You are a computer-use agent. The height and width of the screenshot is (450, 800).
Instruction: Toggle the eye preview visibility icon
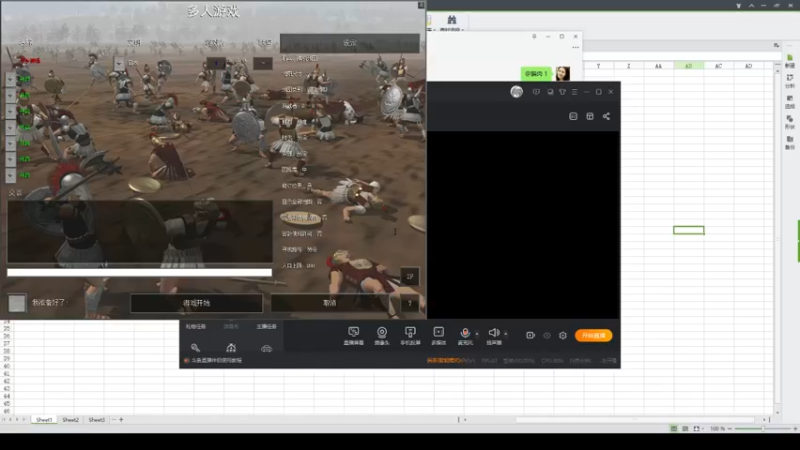[546, 335]
